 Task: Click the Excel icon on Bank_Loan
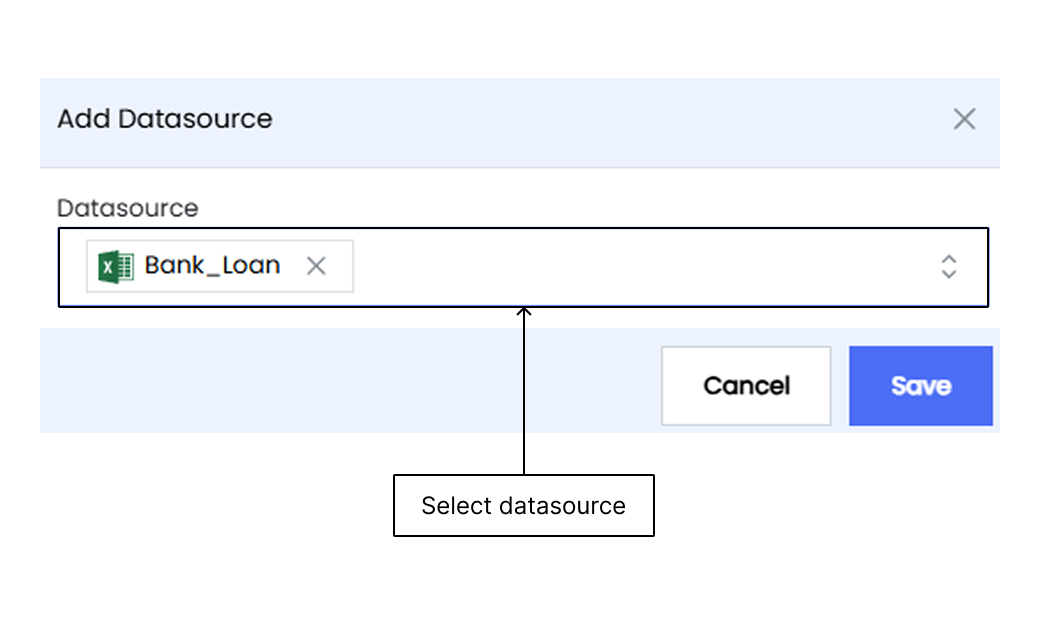(x=116, y=267)
